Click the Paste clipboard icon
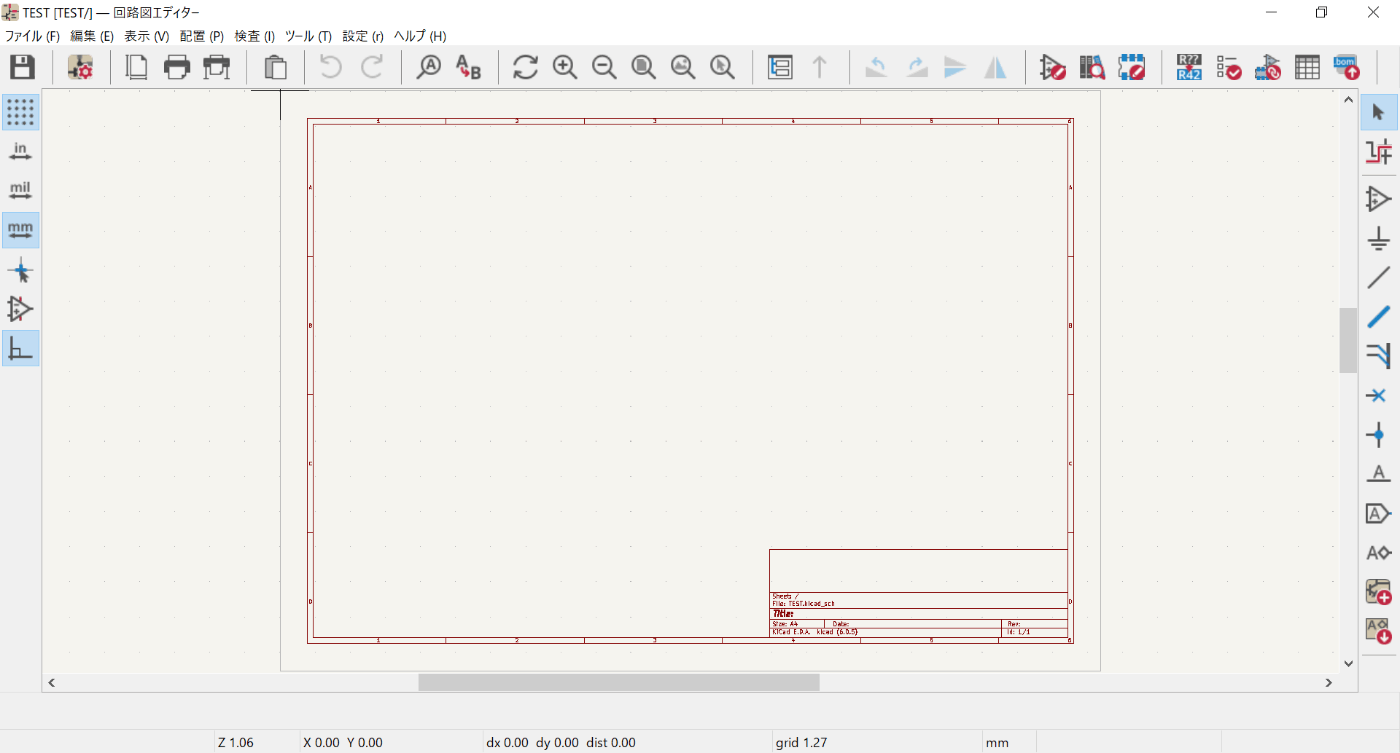The width and height of the screenshot is (1400, 753). [x=275, y=67]
